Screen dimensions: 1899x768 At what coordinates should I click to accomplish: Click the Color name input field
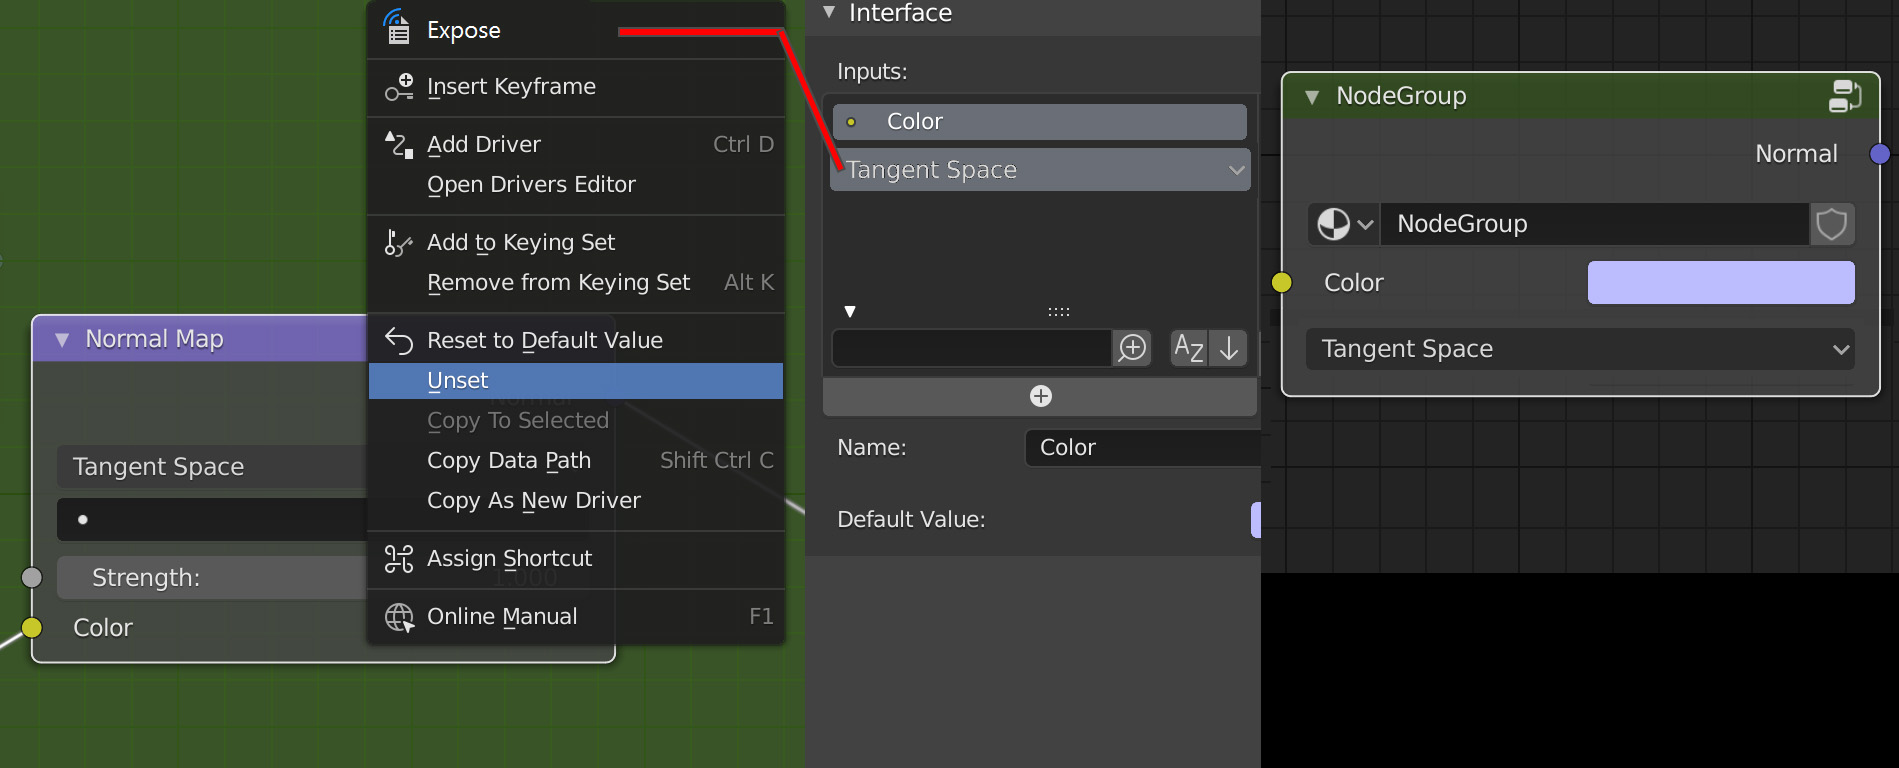[1143, 448]
